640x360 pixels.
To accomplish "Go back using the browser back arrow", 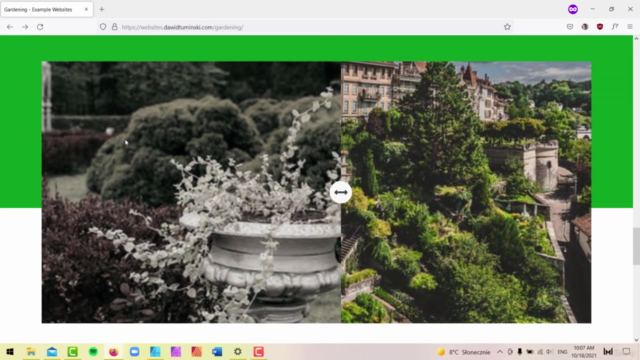I will coord(10,27).
